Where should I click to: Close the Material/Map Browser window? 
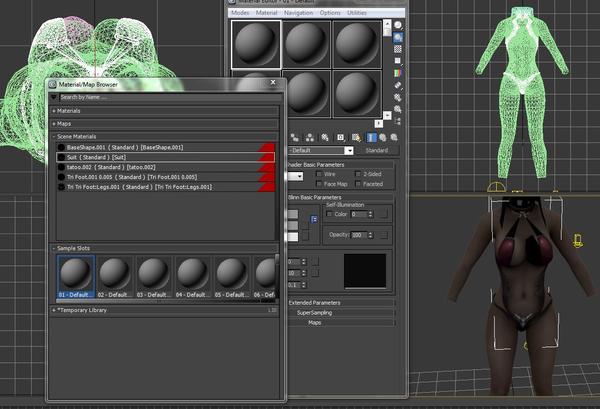[273, 82]
